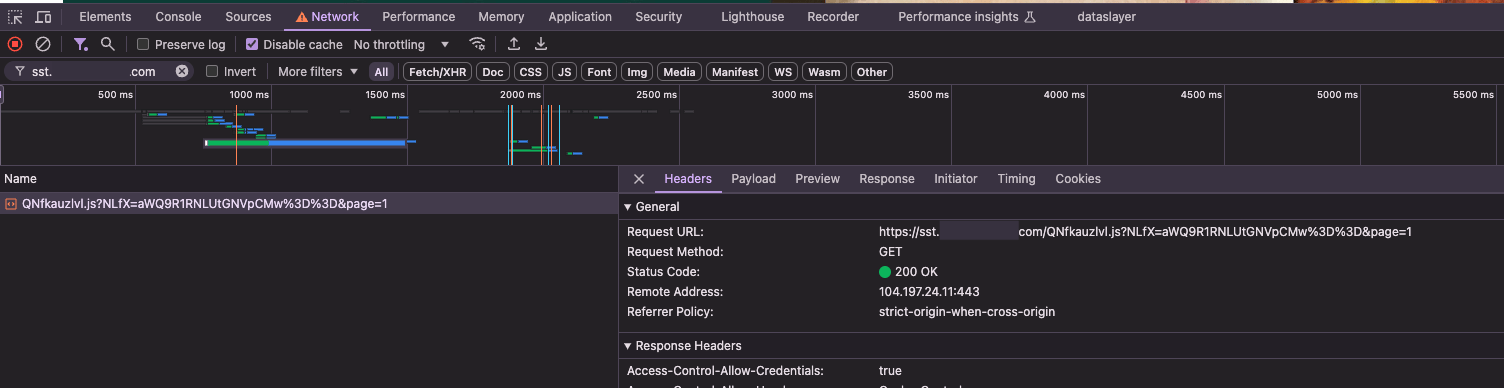Clear the network log
1504x388 pixels.
coord(43,44)
